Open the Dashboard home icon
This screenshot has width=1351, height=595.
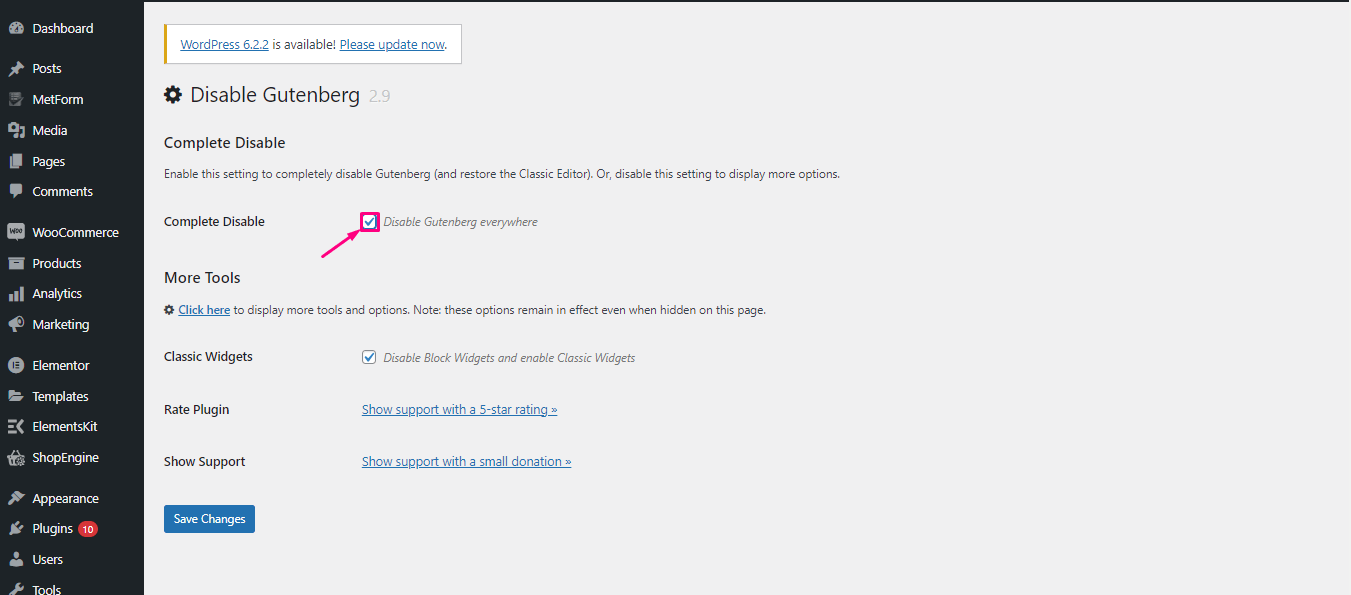[x=17, y=27]
